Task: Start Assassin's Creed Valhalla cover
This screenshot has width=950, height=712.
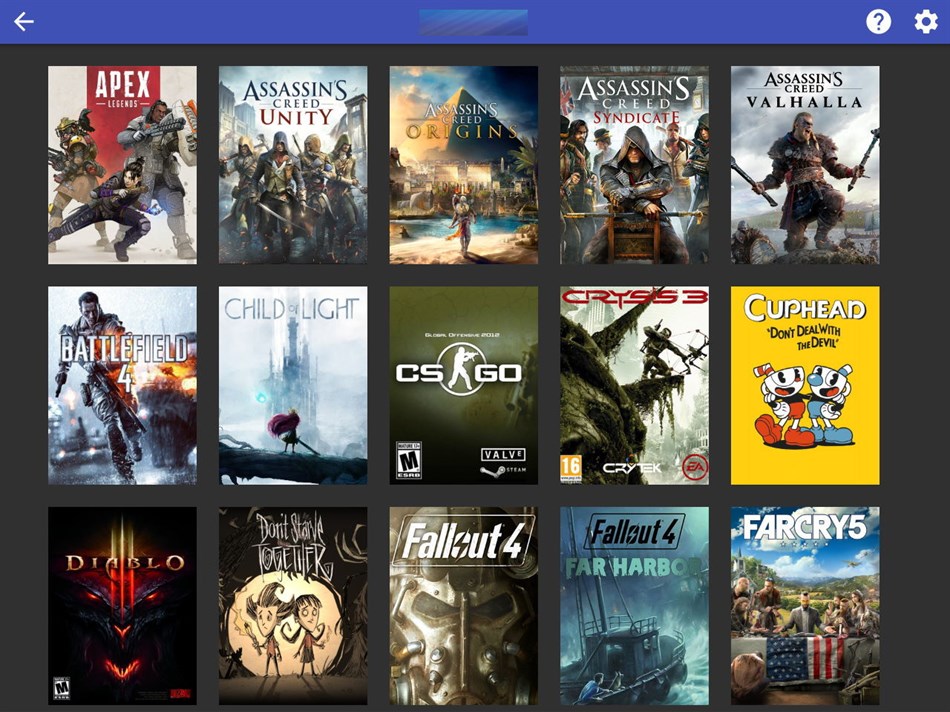Action: [x=805, y=165]
